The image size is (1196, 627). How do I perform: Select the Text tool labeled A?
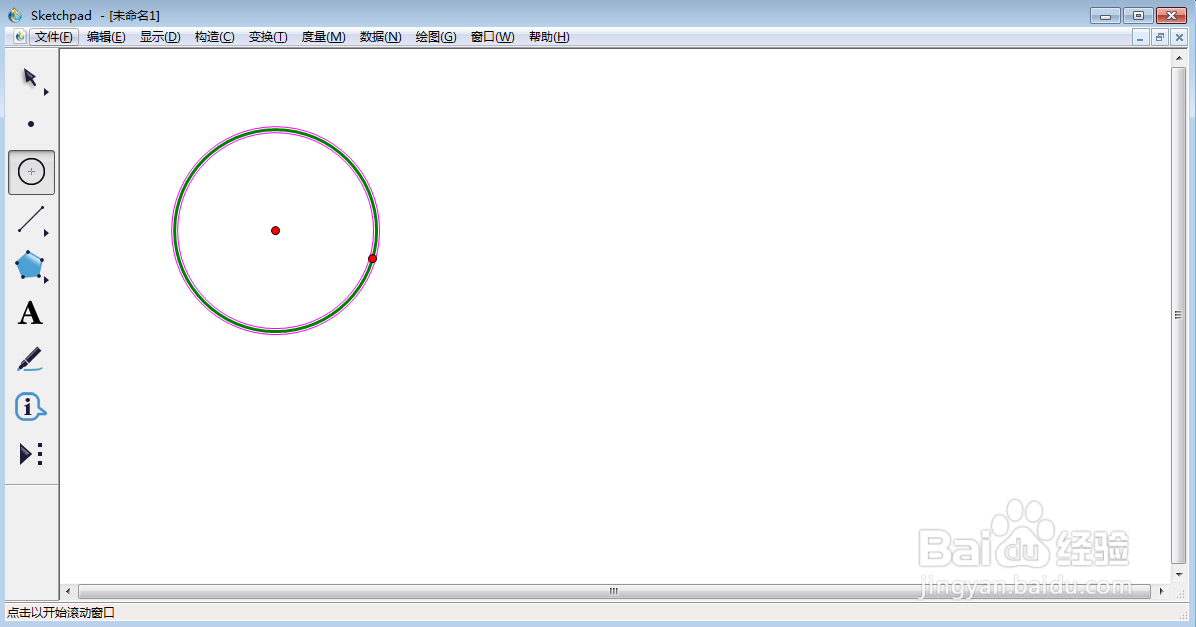(x=31, y=314)
